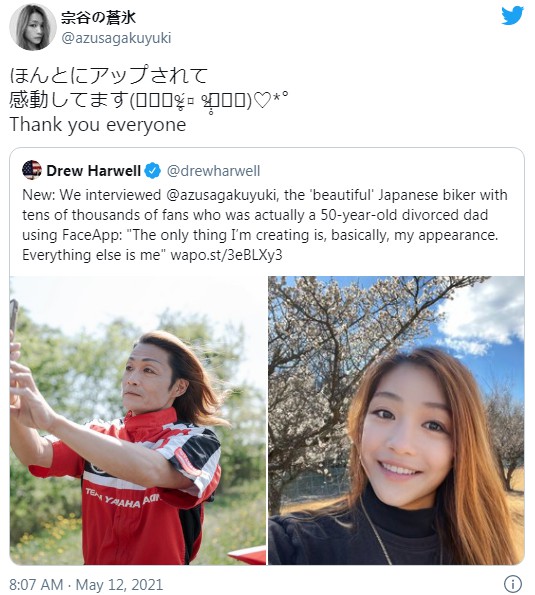The height and width of the screenshot is (595, 535).
Task: Open the @drewharwell handle
Action: pos(214,171)
